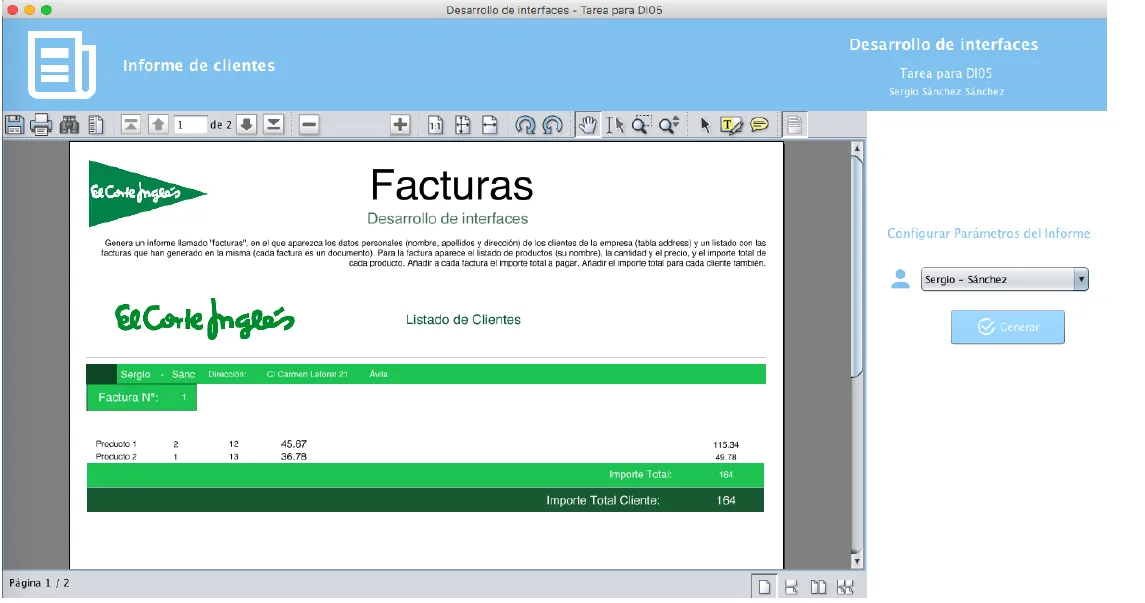1145x603 pixels.
Task: Click the document properties page icon next to the binoculars
Action: [96, 125]
